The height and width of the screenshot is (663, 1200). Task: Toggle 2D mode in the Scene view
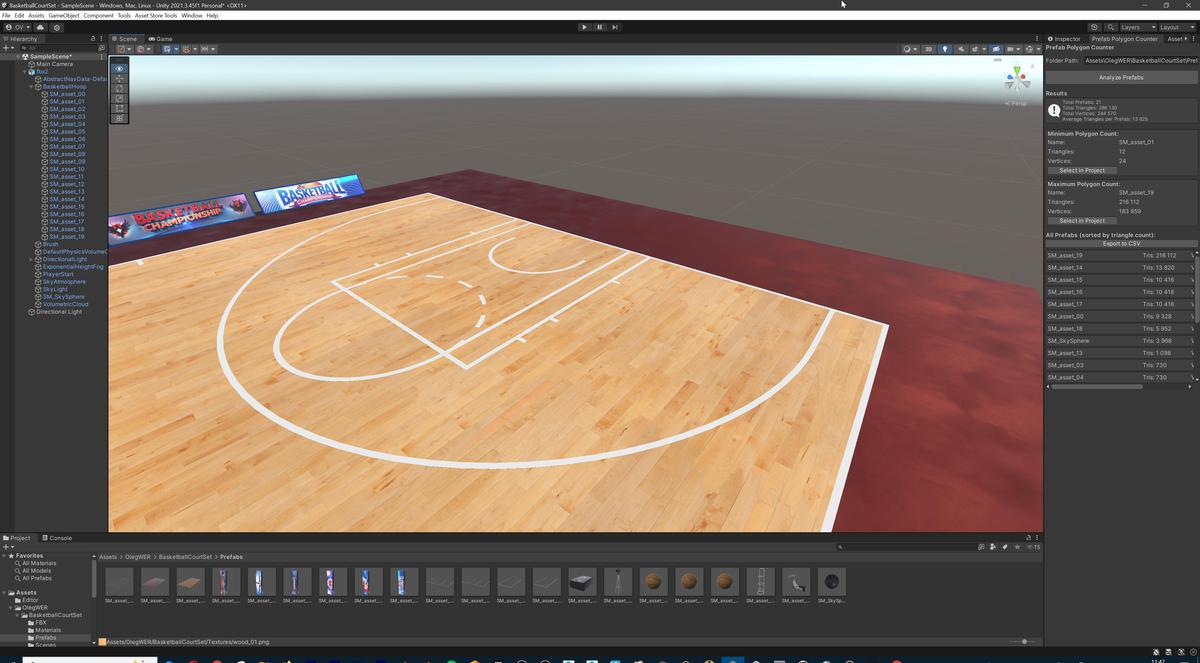(x=928, y=49)
